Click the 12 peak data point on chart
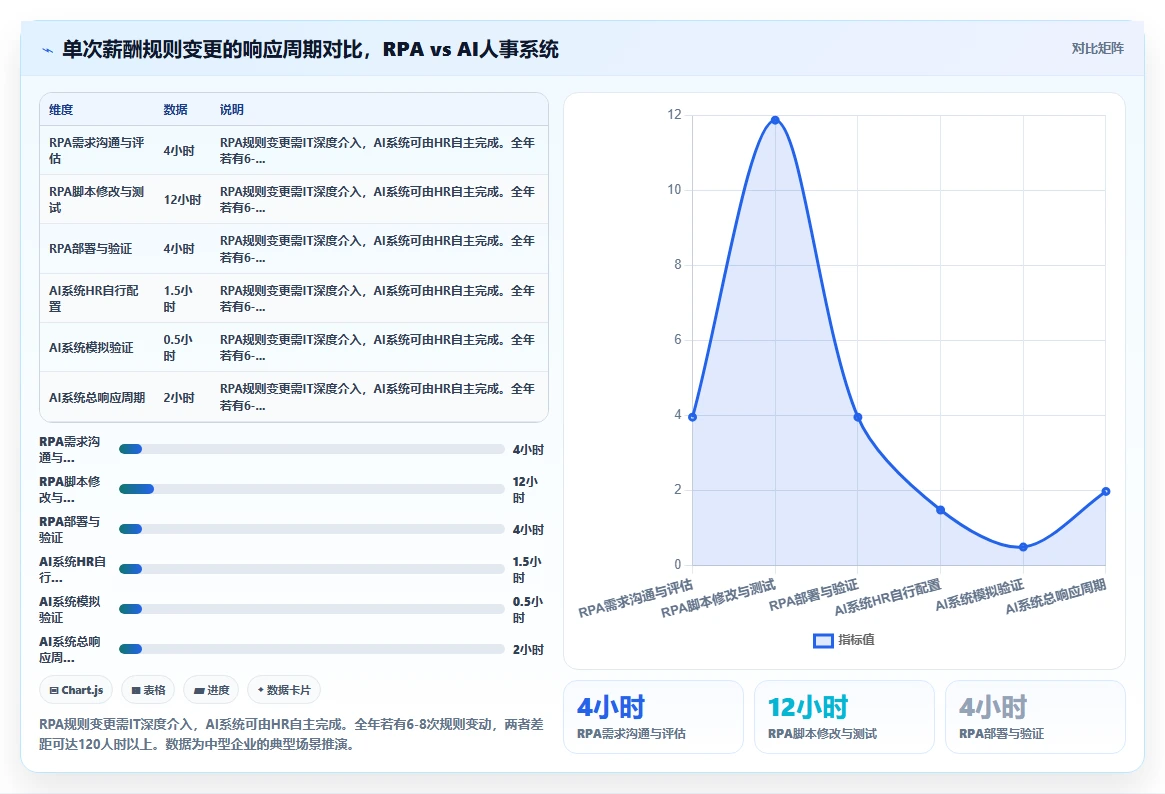This screenshot has height=794, width=1165. pyautogui.click(x=775, y=120)
